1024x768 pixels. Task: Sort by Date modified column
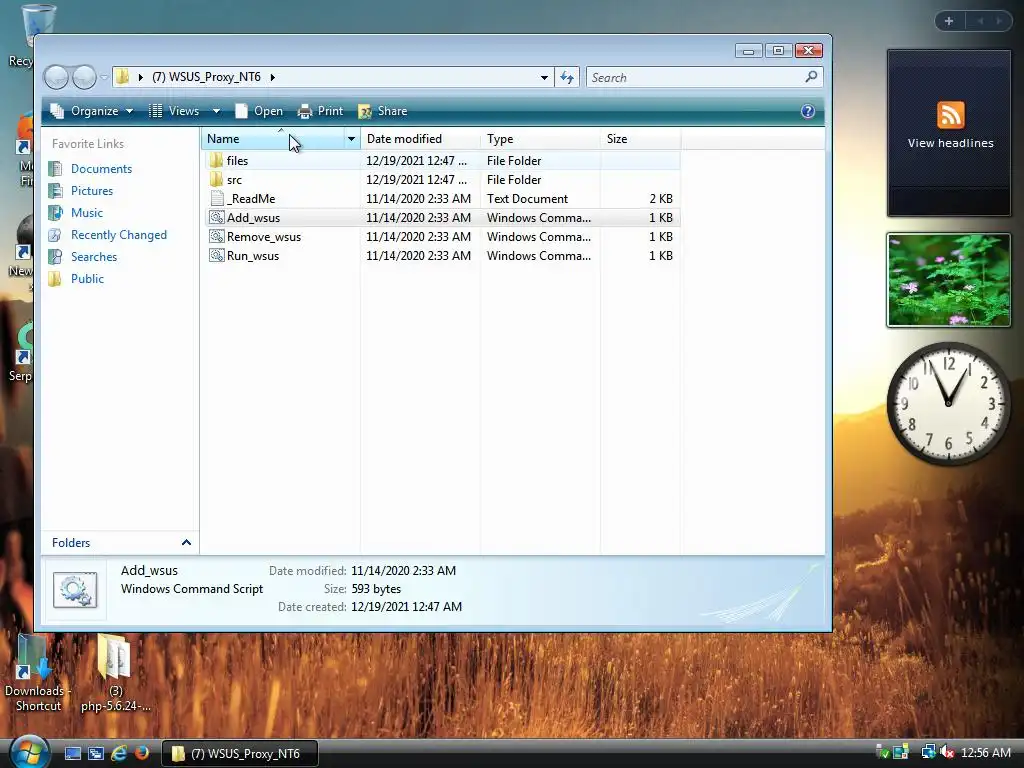(x=420, y=138)
